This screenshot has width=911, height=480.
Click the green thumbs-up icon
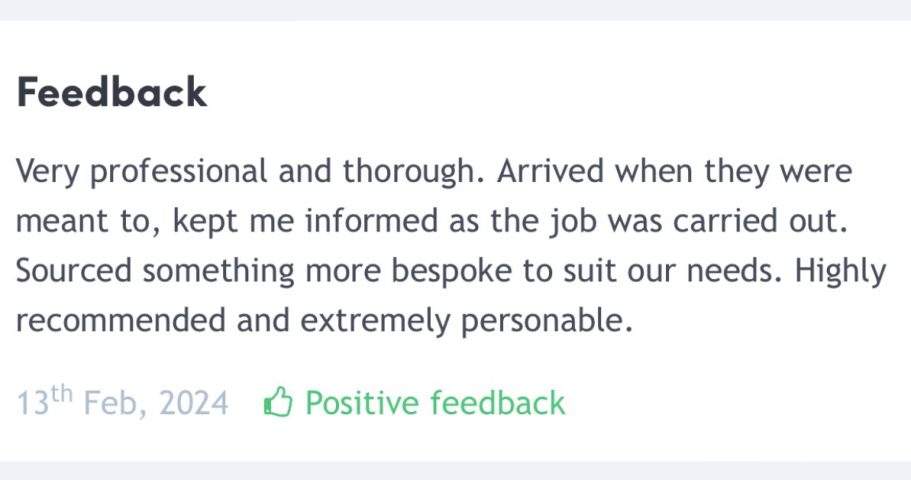(278, 402)
